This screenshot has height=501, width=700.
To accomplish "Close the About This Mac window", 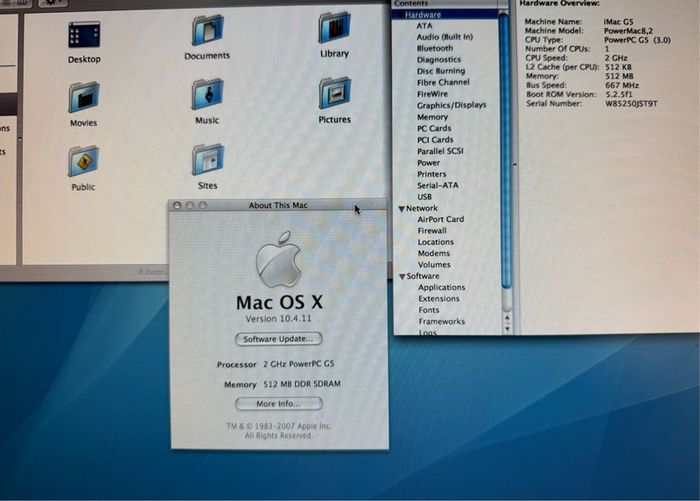I will coord(177,205).
